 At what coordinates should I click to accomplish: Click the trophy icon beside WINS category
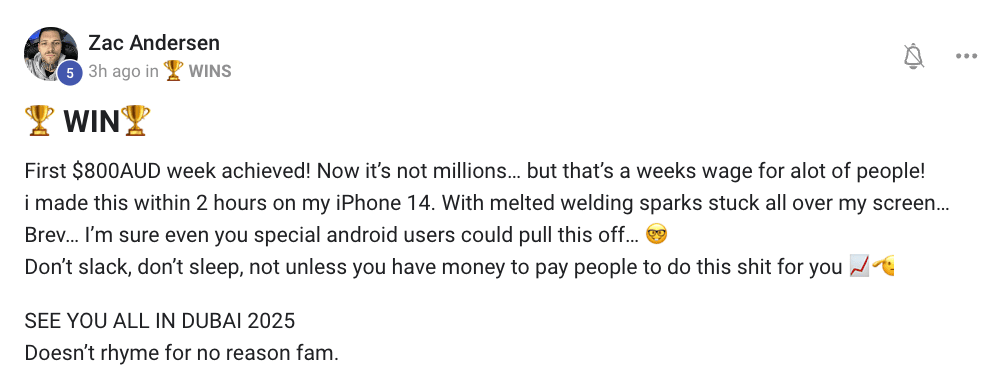click(x=173, y=70)
